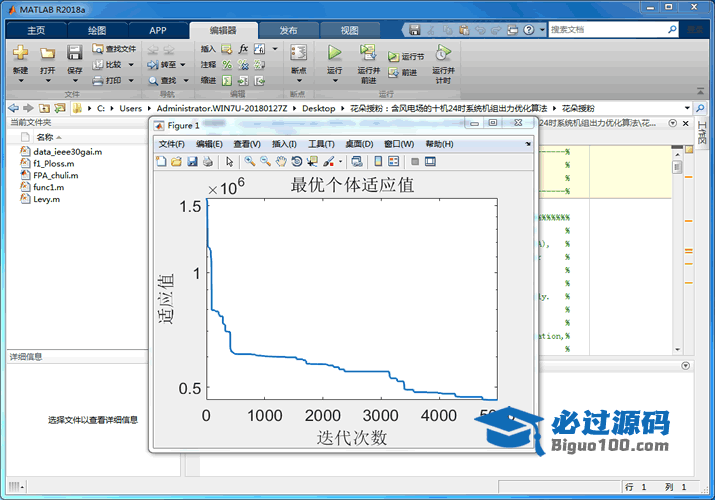Click the green Run button icon
This screenshot has width=715, height=500.
click(x=334, y=53)
